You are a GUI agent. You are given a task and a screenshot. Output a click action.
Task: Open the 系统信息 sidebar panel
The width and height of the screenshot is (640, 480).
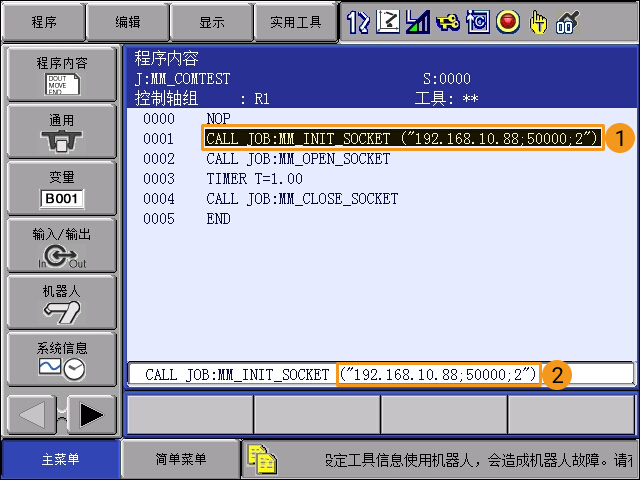tap(62, 360)
